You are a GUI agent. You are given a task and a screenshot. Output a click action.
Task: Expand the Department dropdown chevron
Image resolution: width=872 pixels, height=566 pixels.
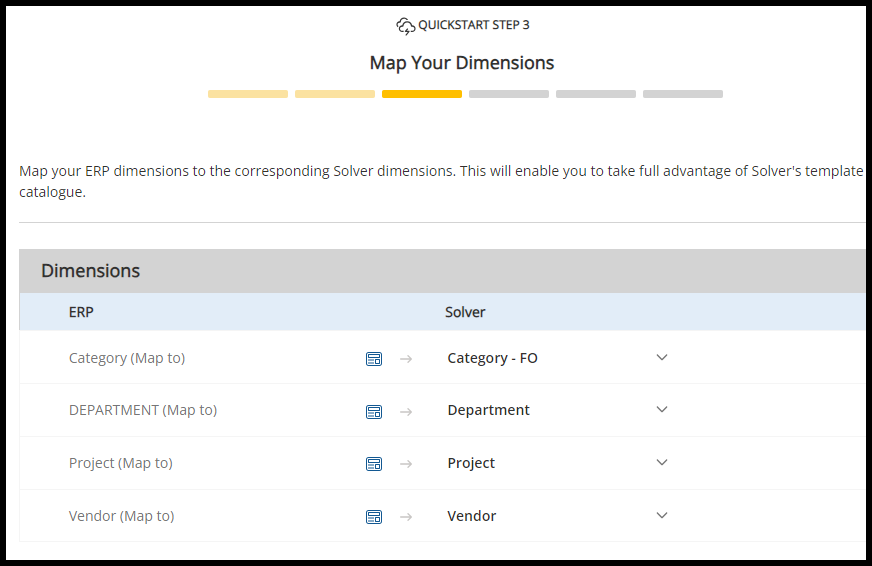pos(661,410)
